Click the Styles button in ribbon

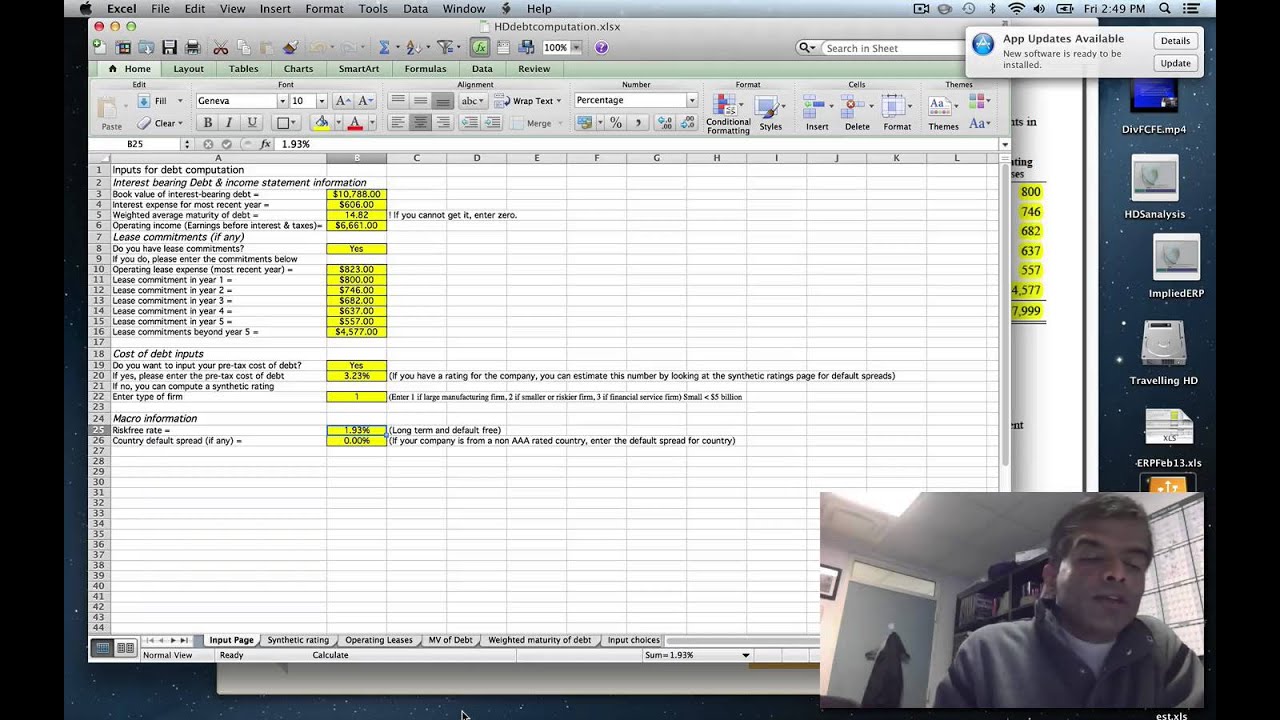tap(770, 113)
